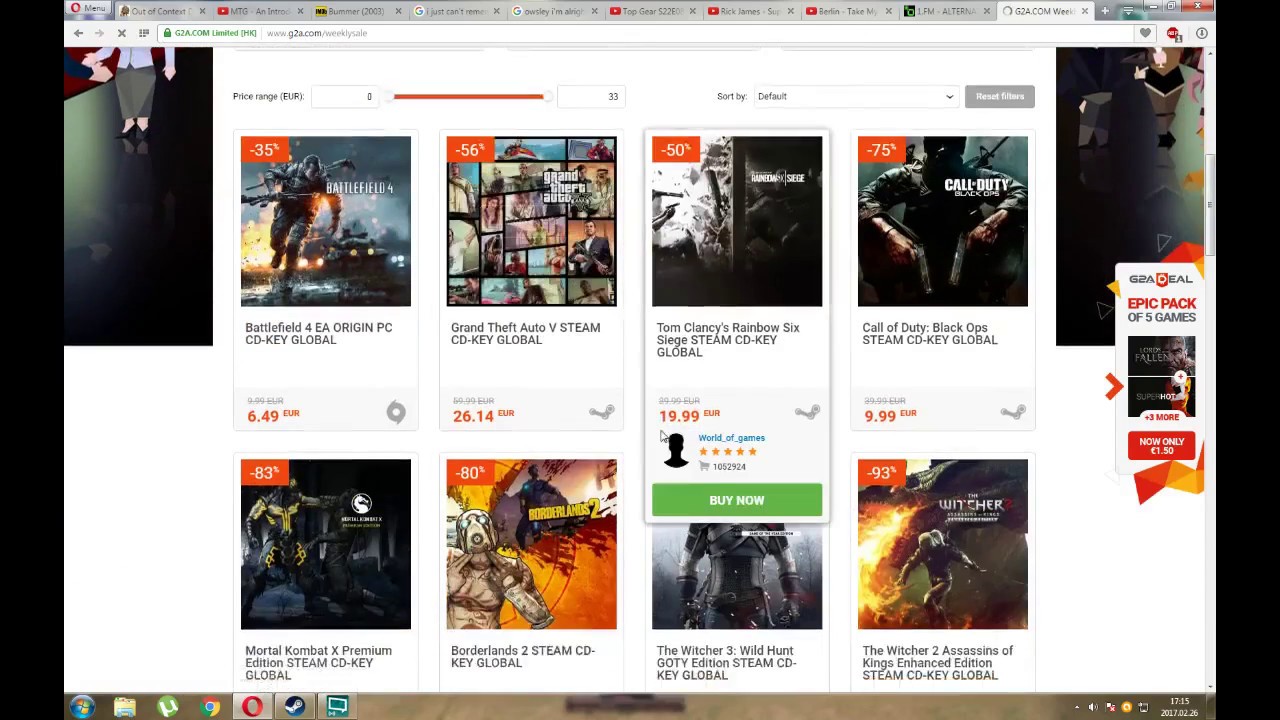
Task: Open the Rainbow Six Siege cover image
Action: click(737, 221)
